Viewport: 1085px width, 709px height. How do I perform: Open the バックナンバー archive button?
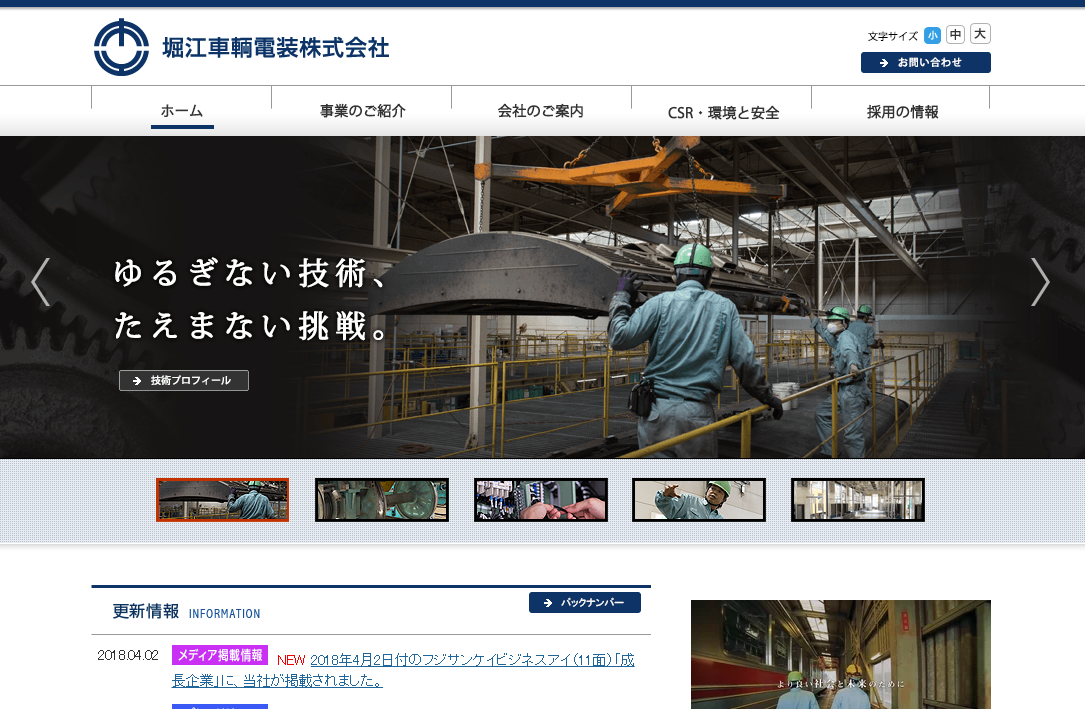coord(585,603)
